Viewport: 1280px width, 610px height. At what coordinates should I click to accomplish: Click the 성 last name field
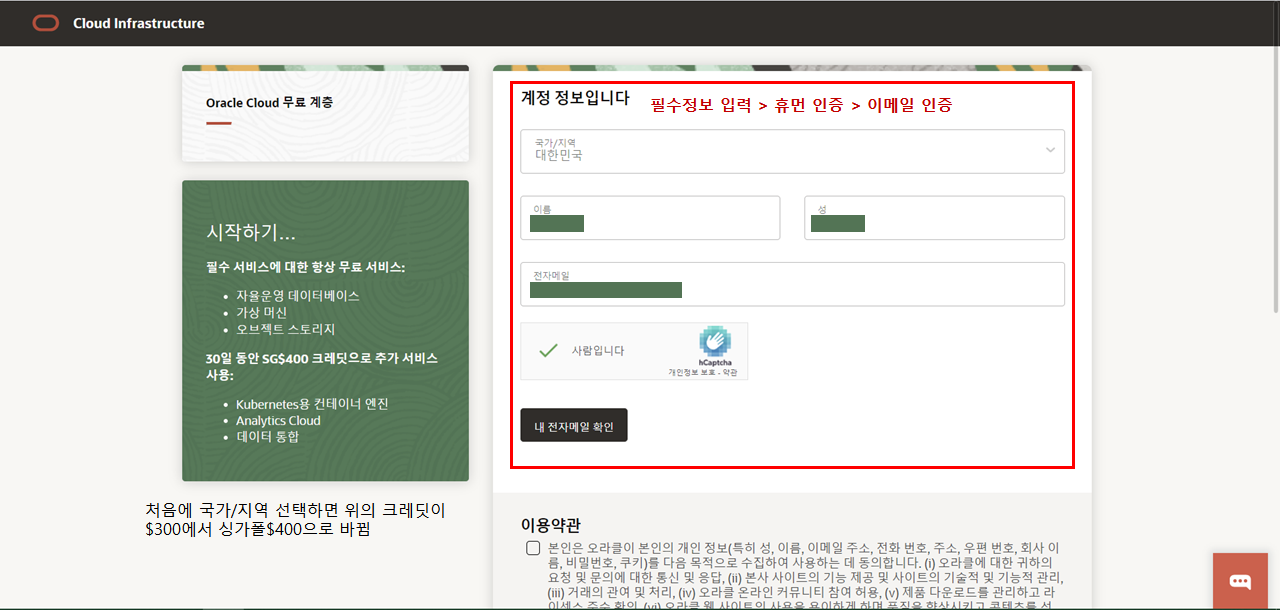click(934, 218)
